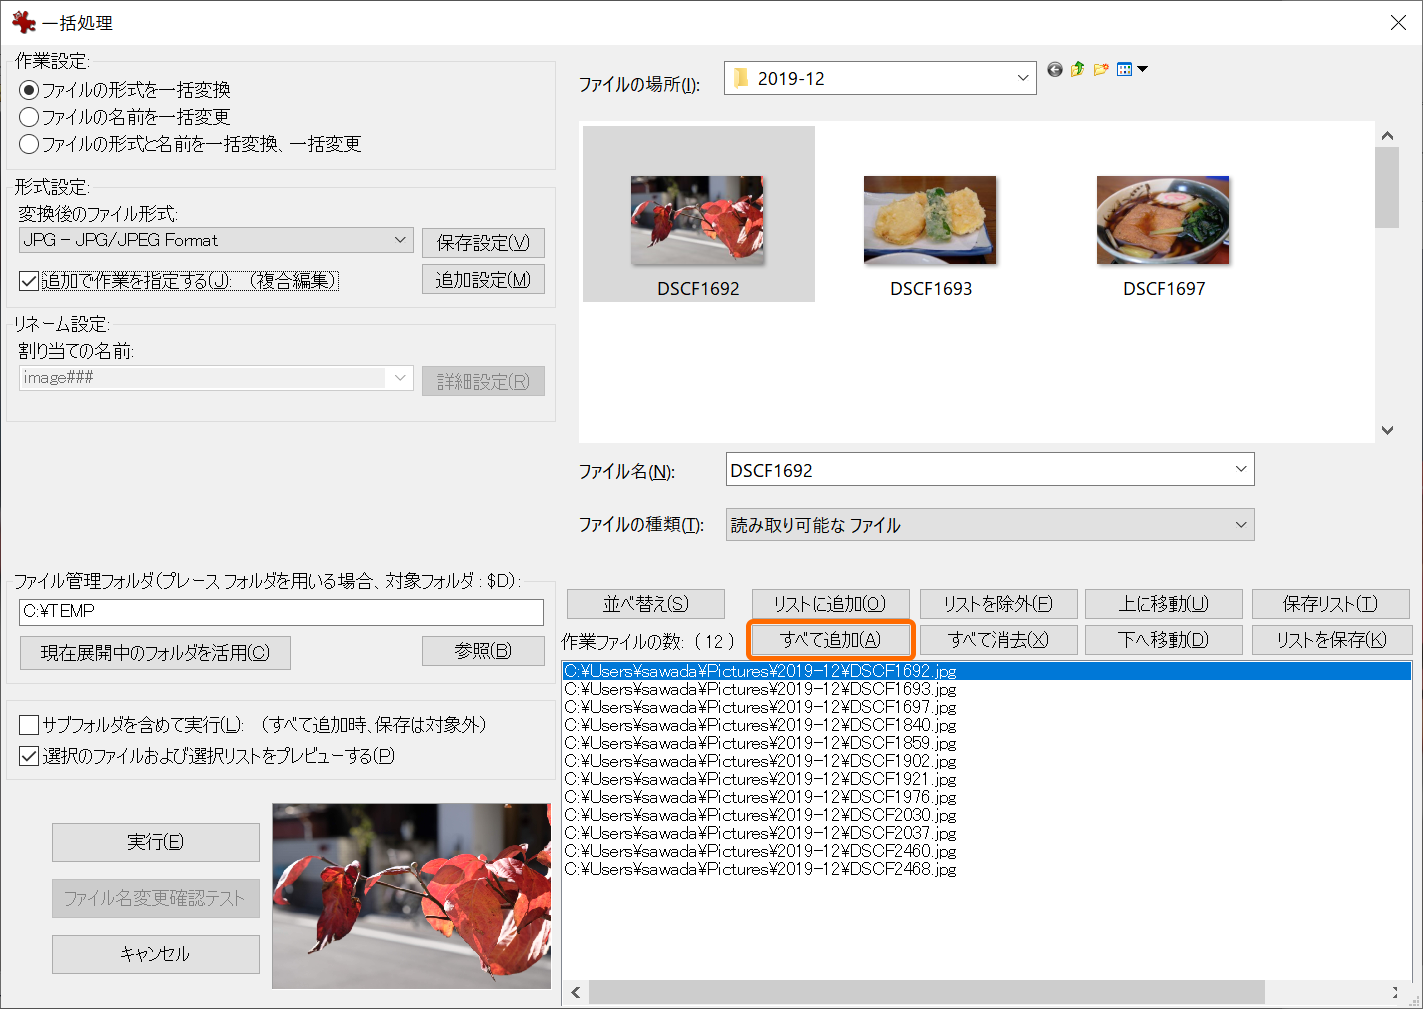The height and width of the screenshot is (1009, 1423).
Task: Open 保存リスト(T) button
Action: (1331, 604)
